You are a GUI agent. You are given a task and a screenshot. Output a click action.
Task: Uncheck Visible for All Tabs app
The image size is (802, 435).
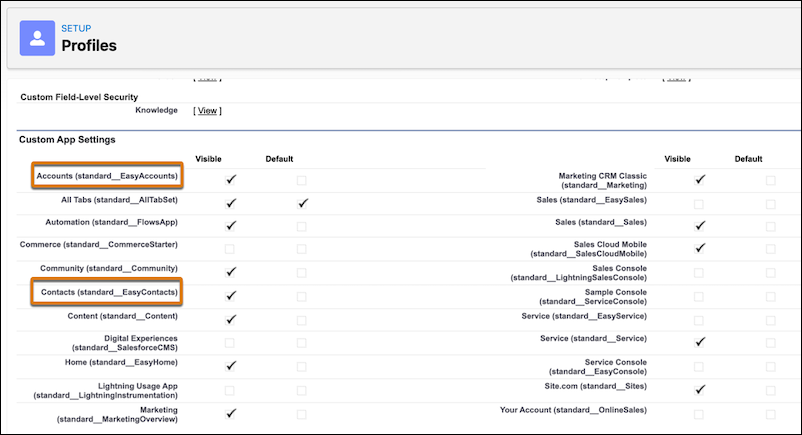tap(231, 203)
